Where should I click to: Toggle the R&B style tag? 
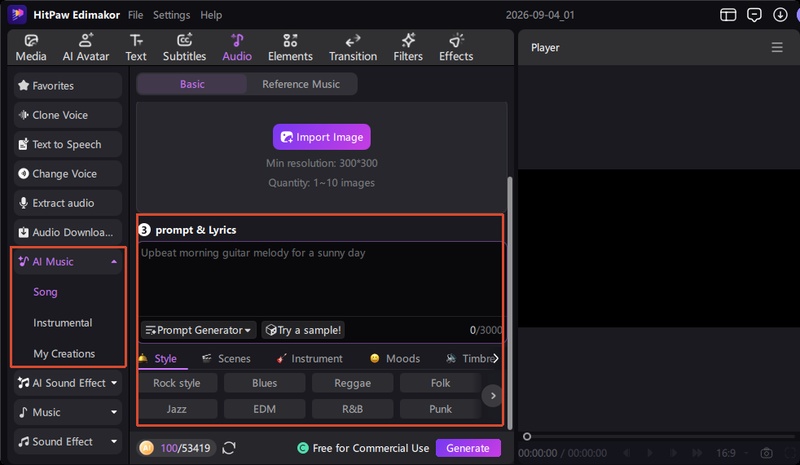point(353,409)
